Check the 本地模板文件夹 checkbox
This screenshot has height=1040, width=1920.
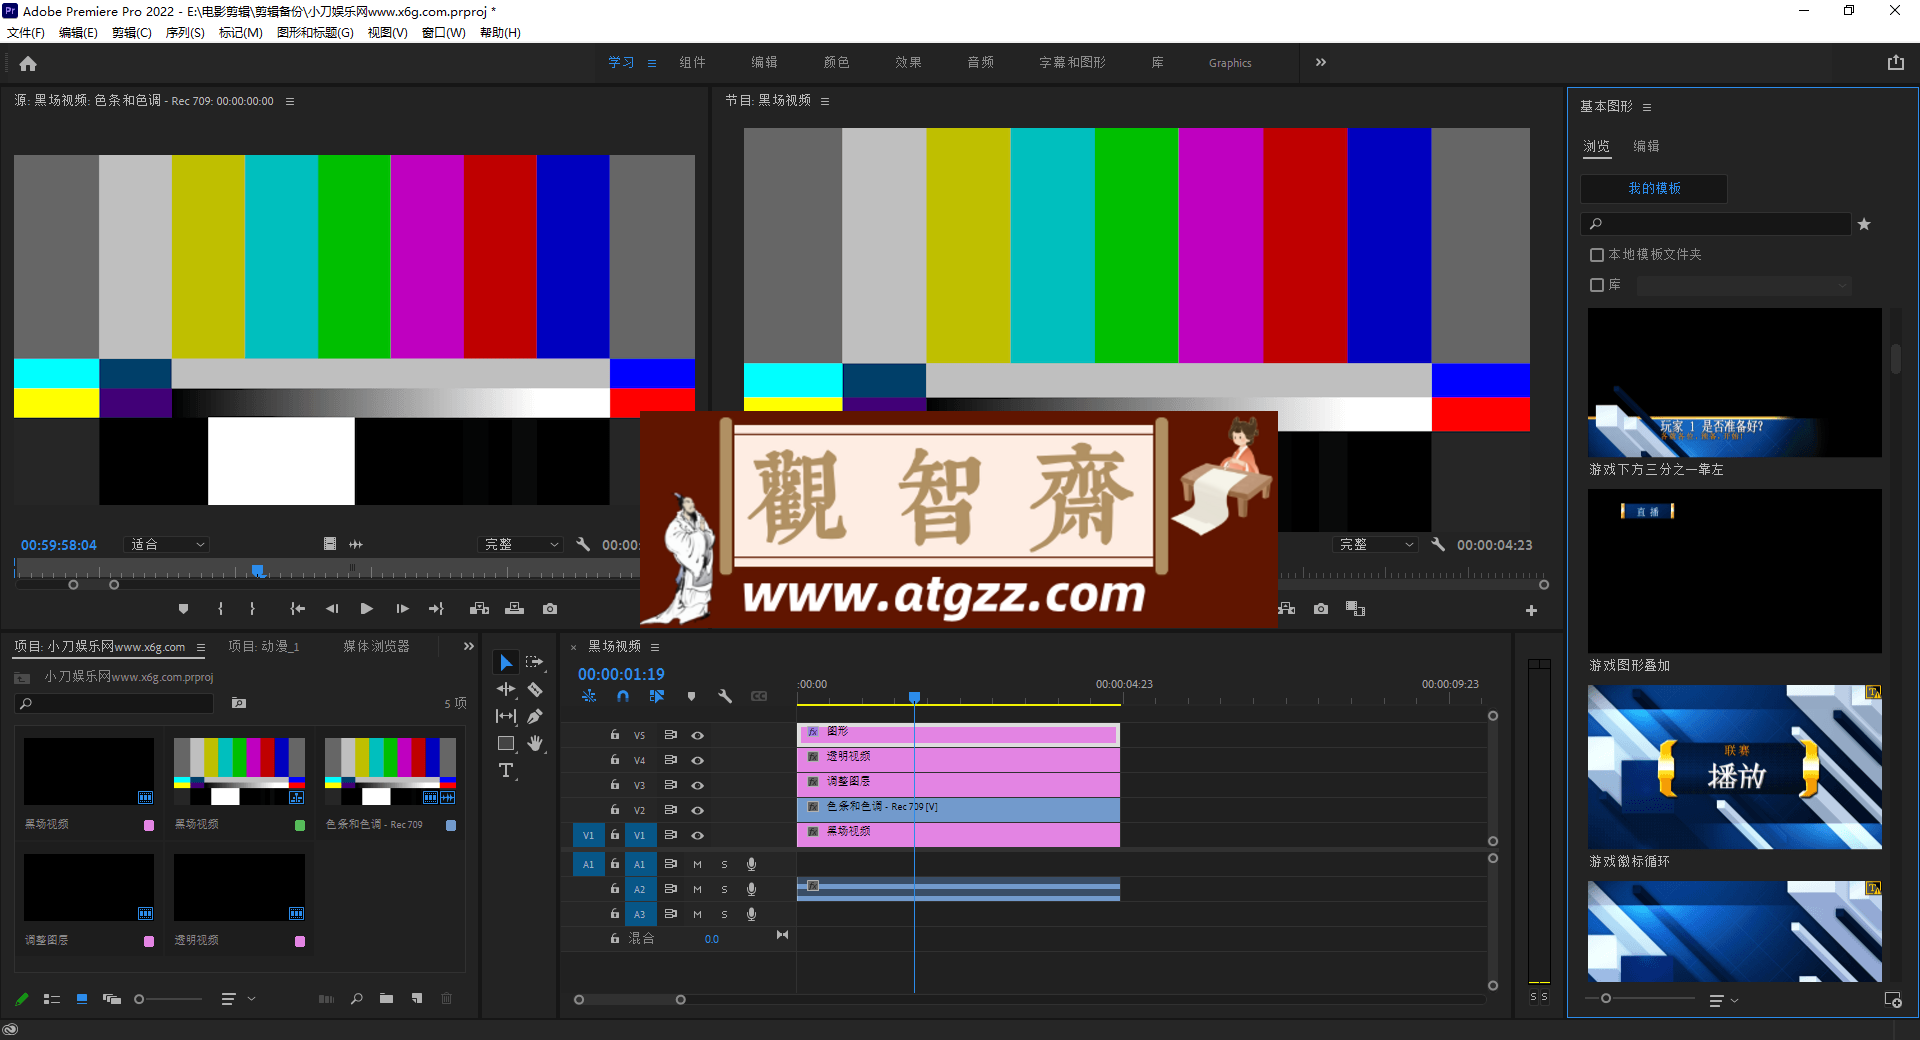(x=1597, y=255)
